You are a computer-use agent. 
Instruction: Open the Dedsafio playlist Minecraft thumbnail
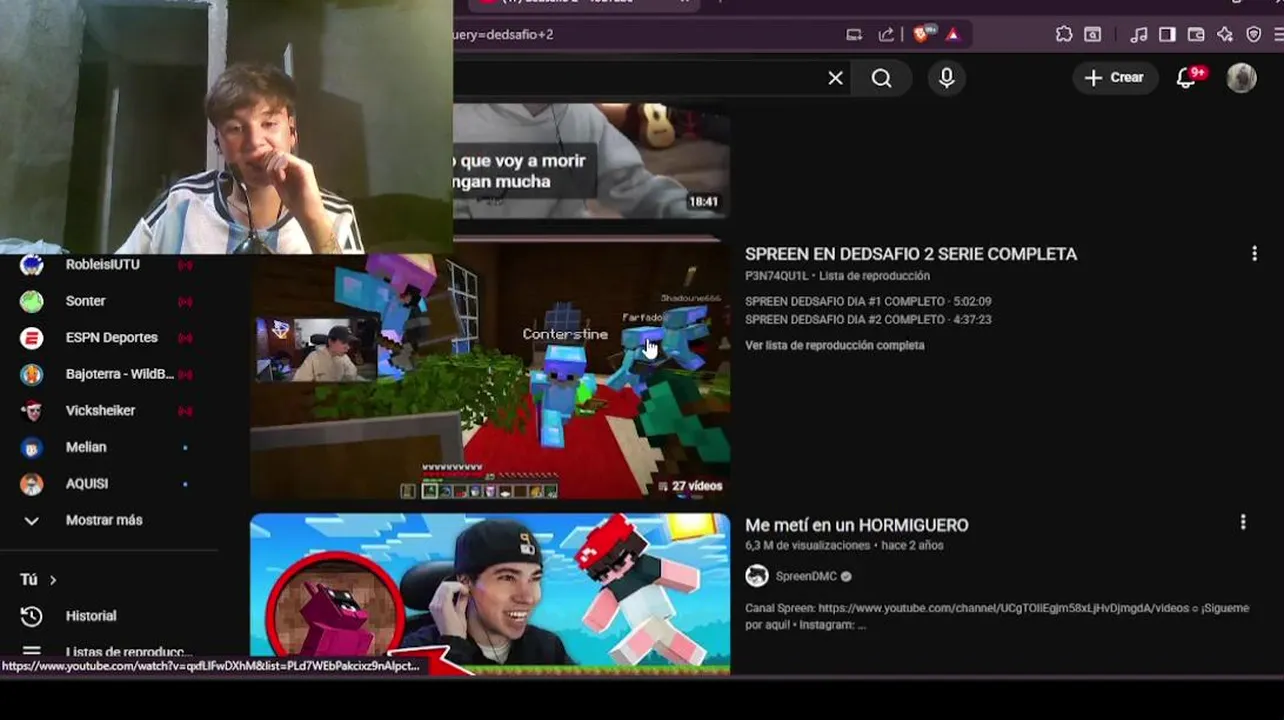490,369
